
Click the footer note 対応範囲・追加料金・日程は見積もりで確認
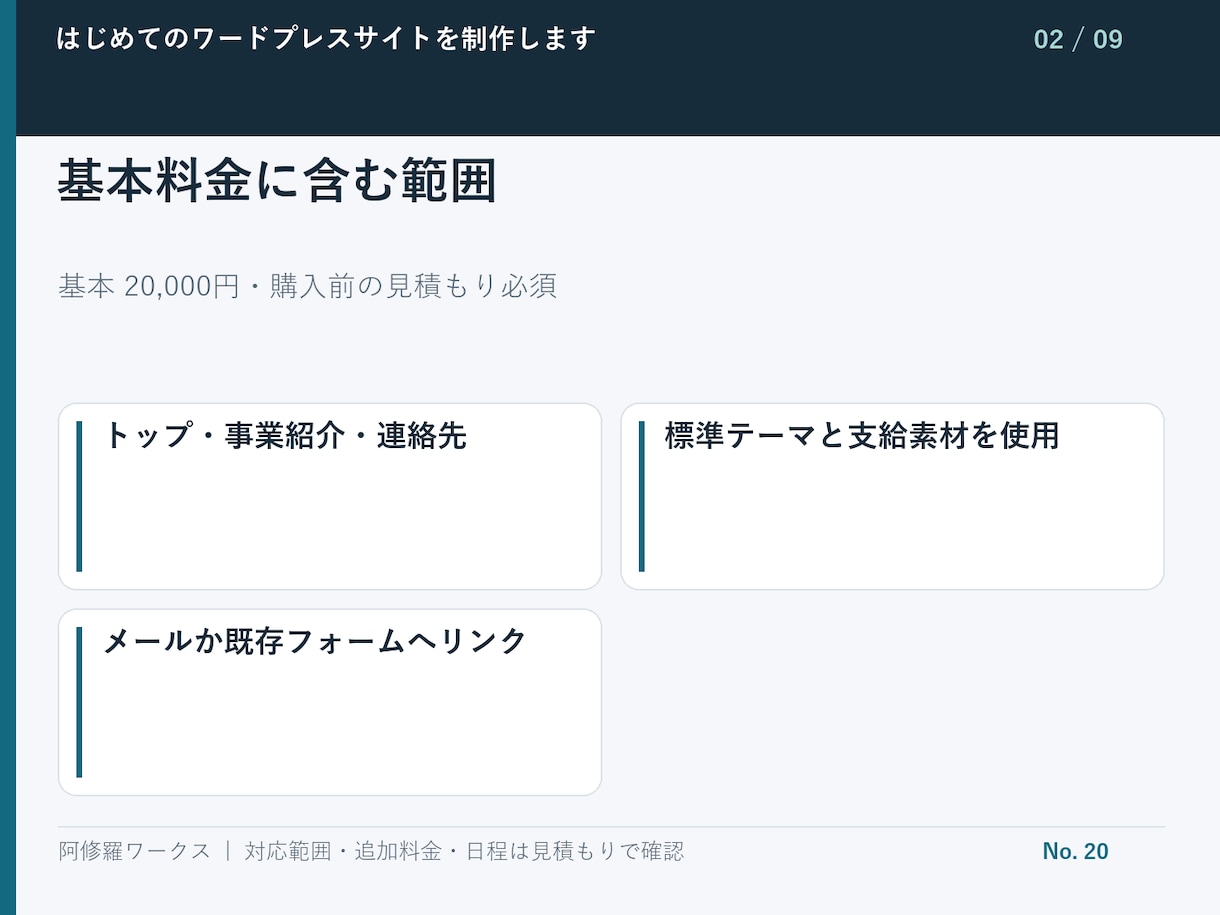(x=465, y=851)
